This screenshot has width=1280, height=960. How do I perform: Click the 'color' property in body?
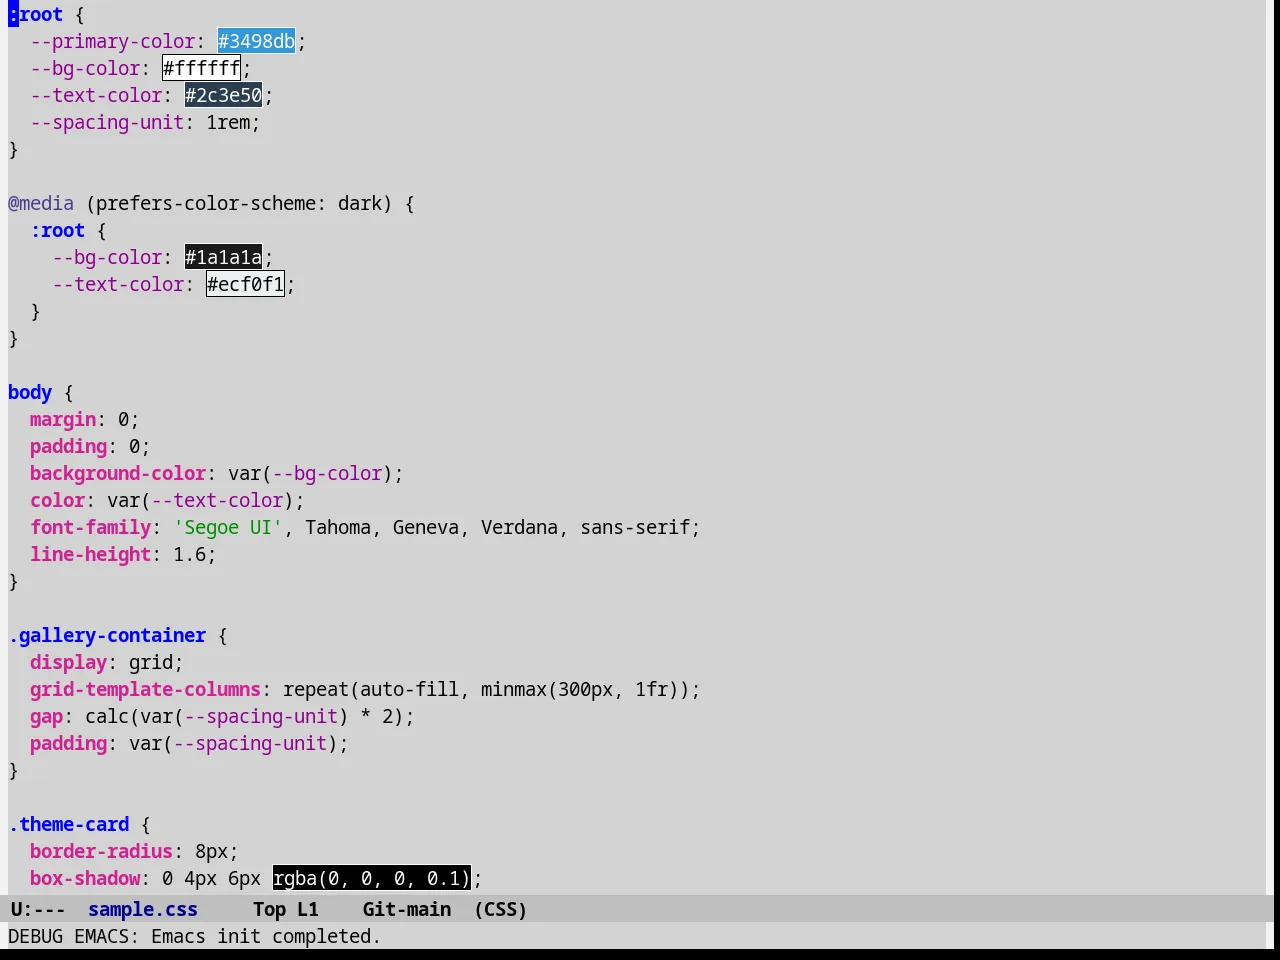click(x=57, y=500)
